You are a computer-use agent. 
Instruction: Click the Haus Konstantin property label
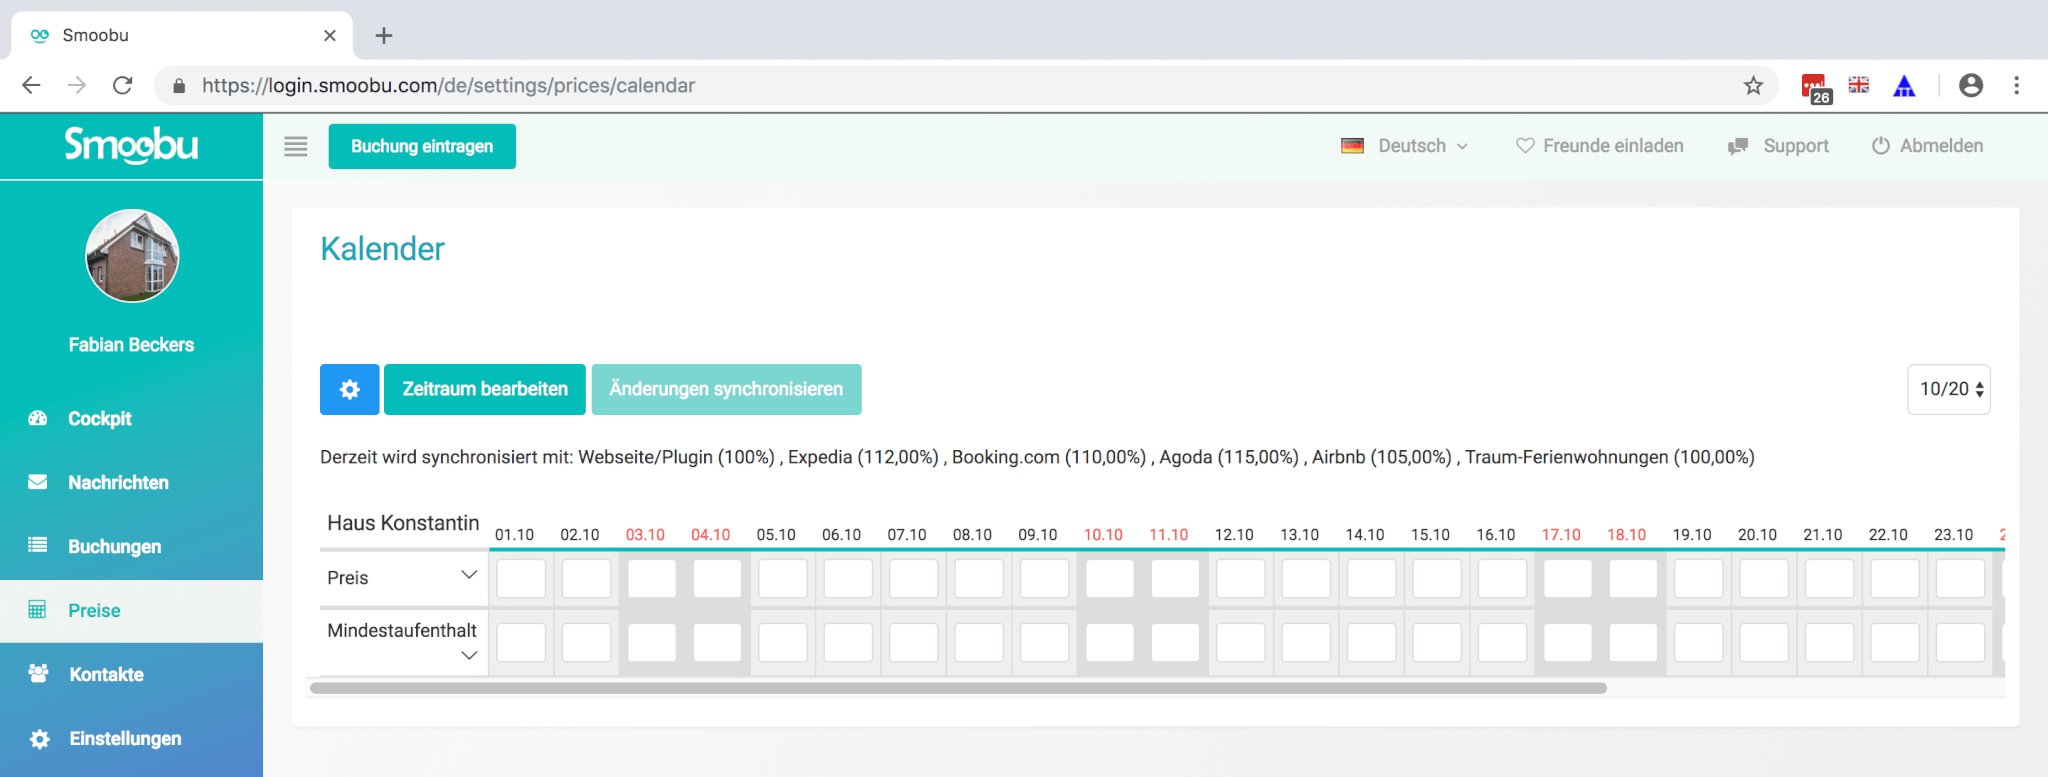tap(403, 523)
